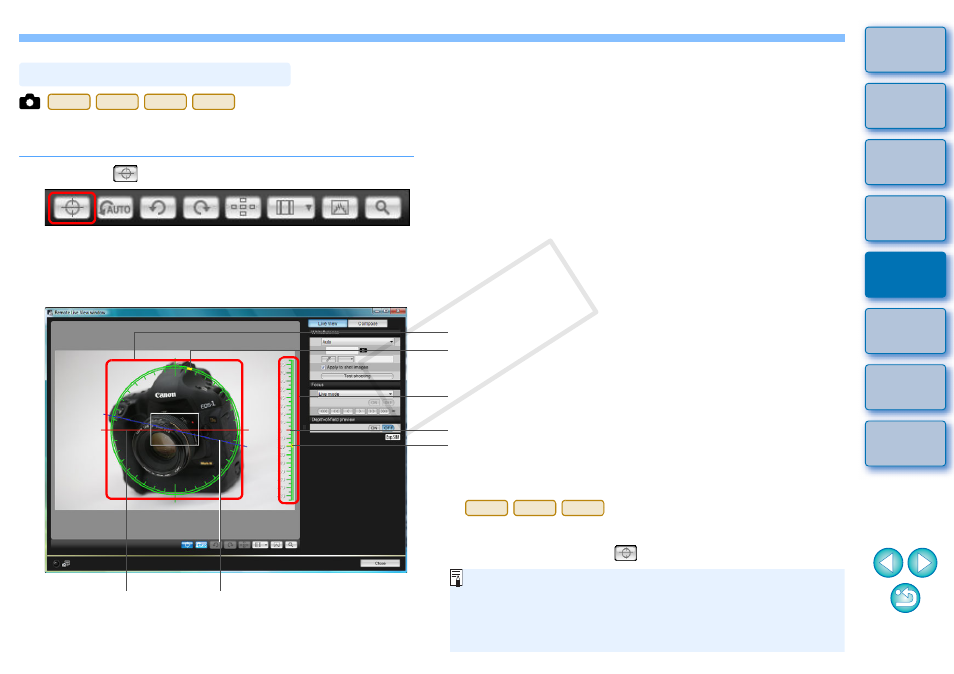Click the small rotate right icon in Remote Live View window

(230, 545)
